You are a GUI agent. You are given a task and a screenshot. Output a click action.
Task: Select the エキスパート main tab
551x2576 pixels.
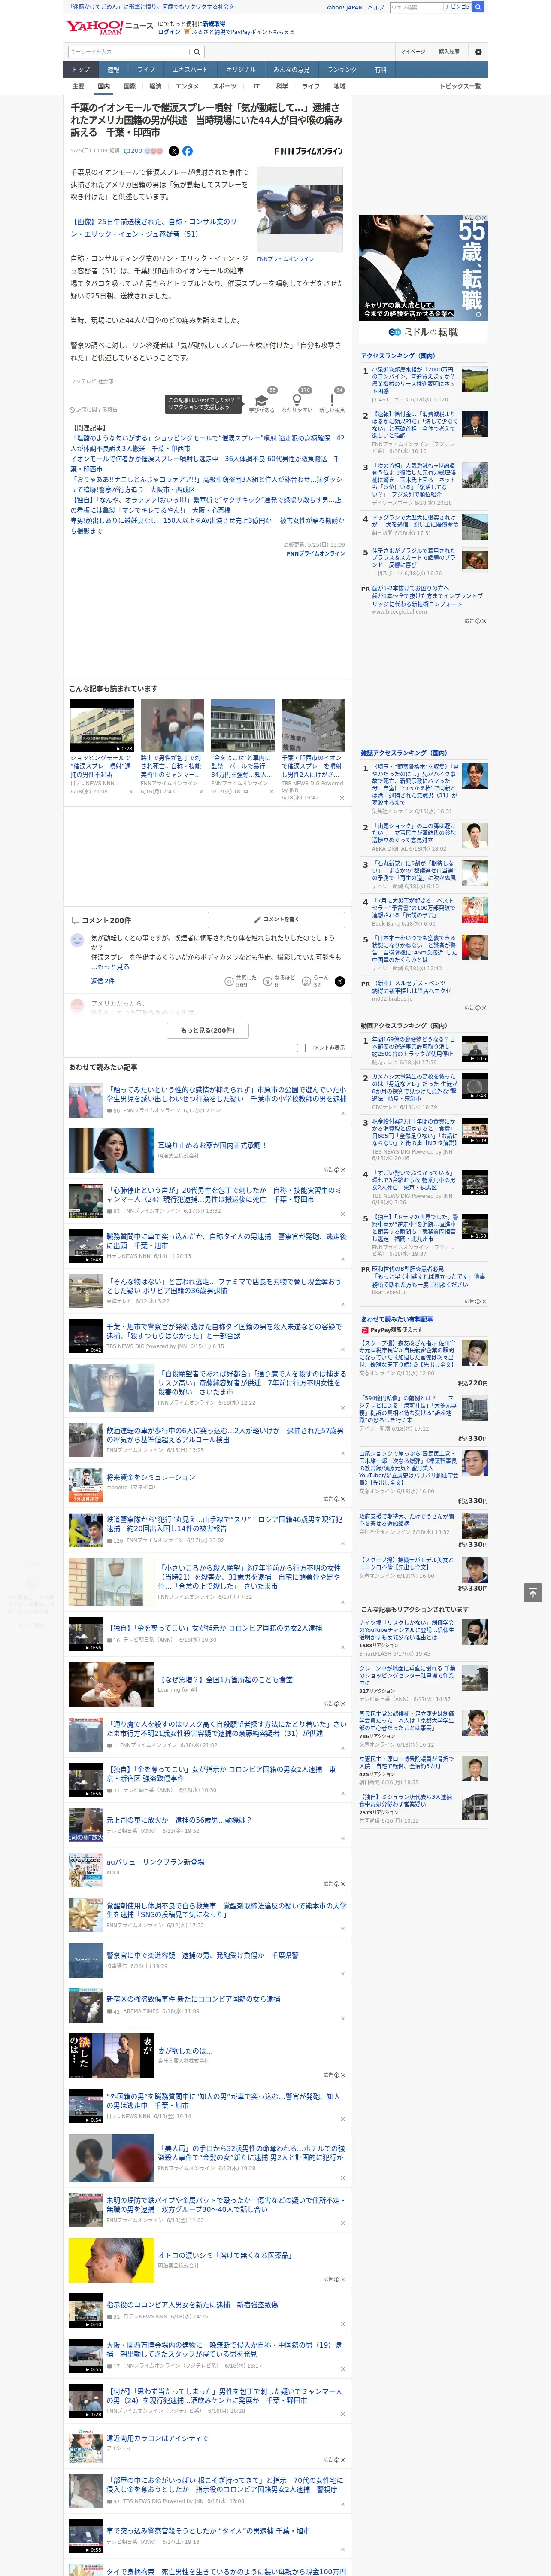click(190, 69)
